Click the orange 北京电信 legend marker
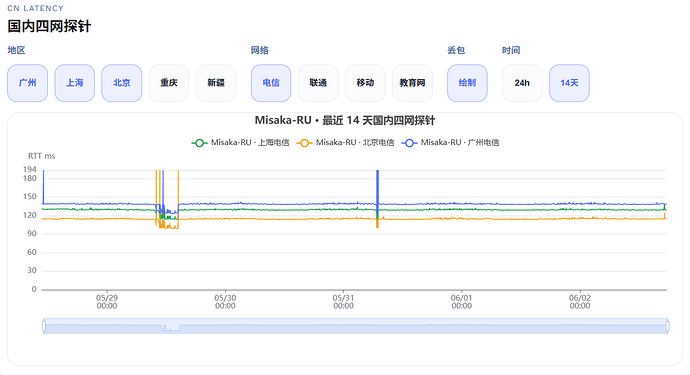Viewport: 690px width, 375px height. pos(304,143)
